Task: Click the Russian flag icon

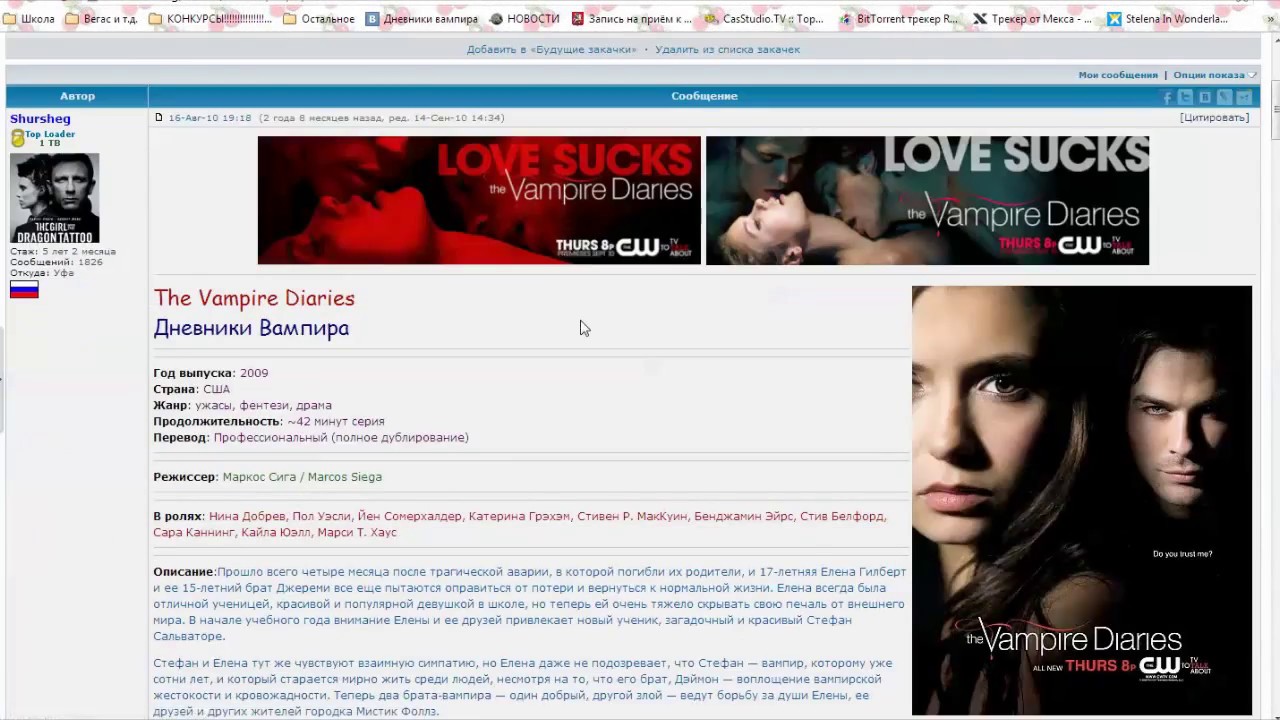Action: [x=24, y=290]
